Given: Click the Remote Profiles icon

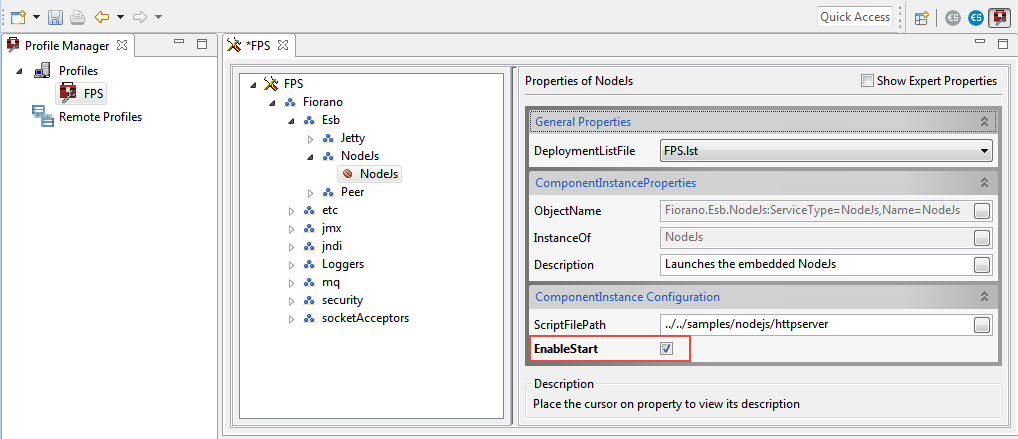Looking at the screenshot, I should click(43, 117).
